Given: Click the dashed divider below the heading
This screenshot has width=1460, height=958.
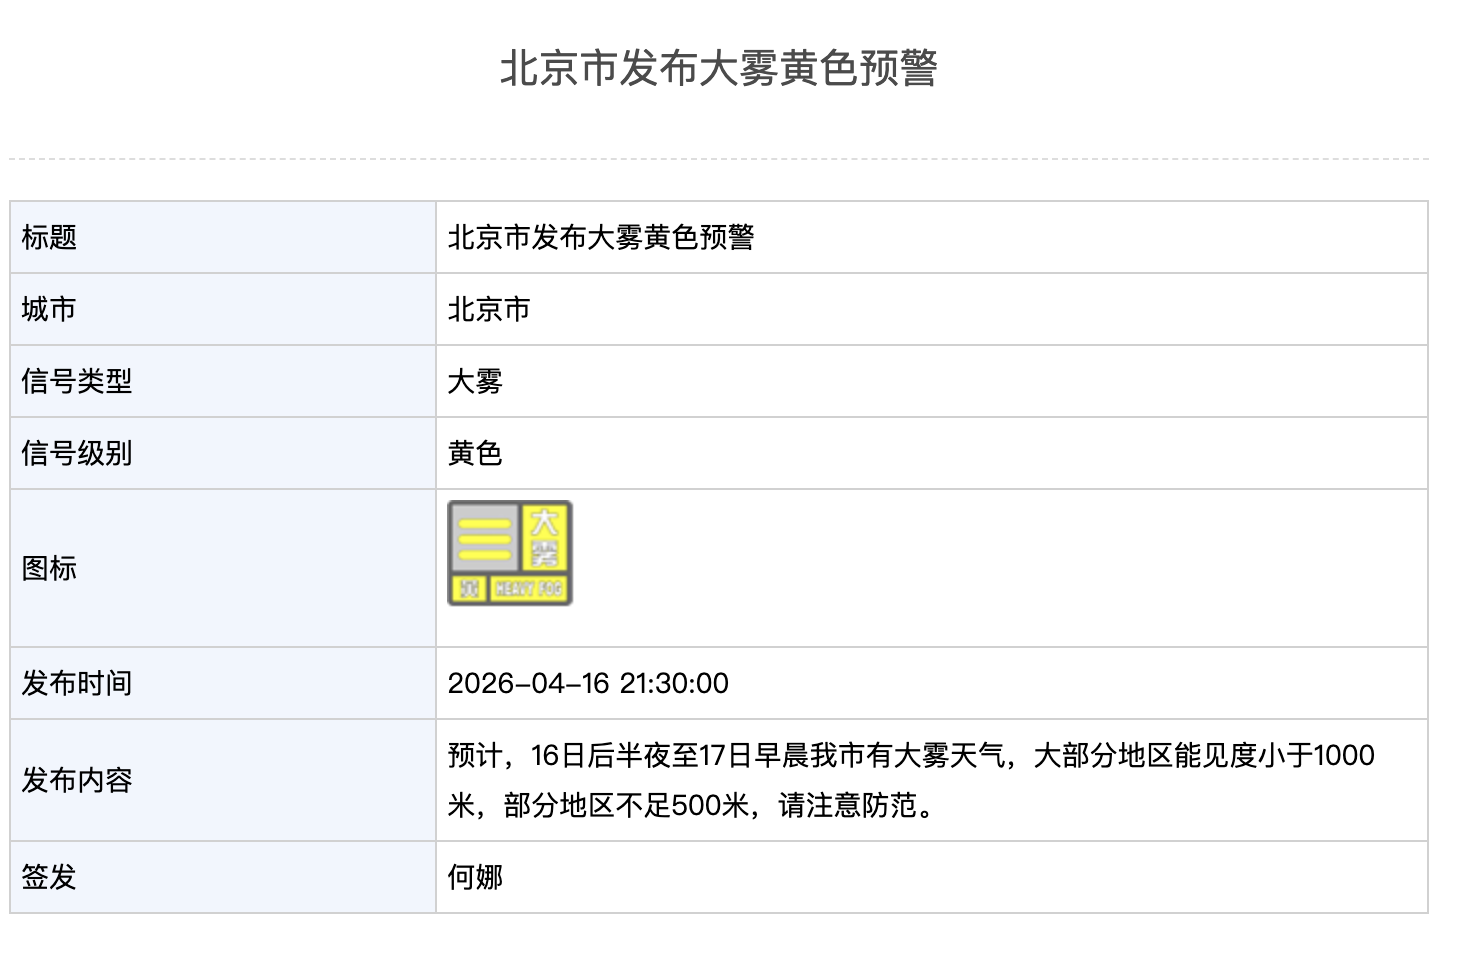Looking at the screenshot, I should (718, 158).
